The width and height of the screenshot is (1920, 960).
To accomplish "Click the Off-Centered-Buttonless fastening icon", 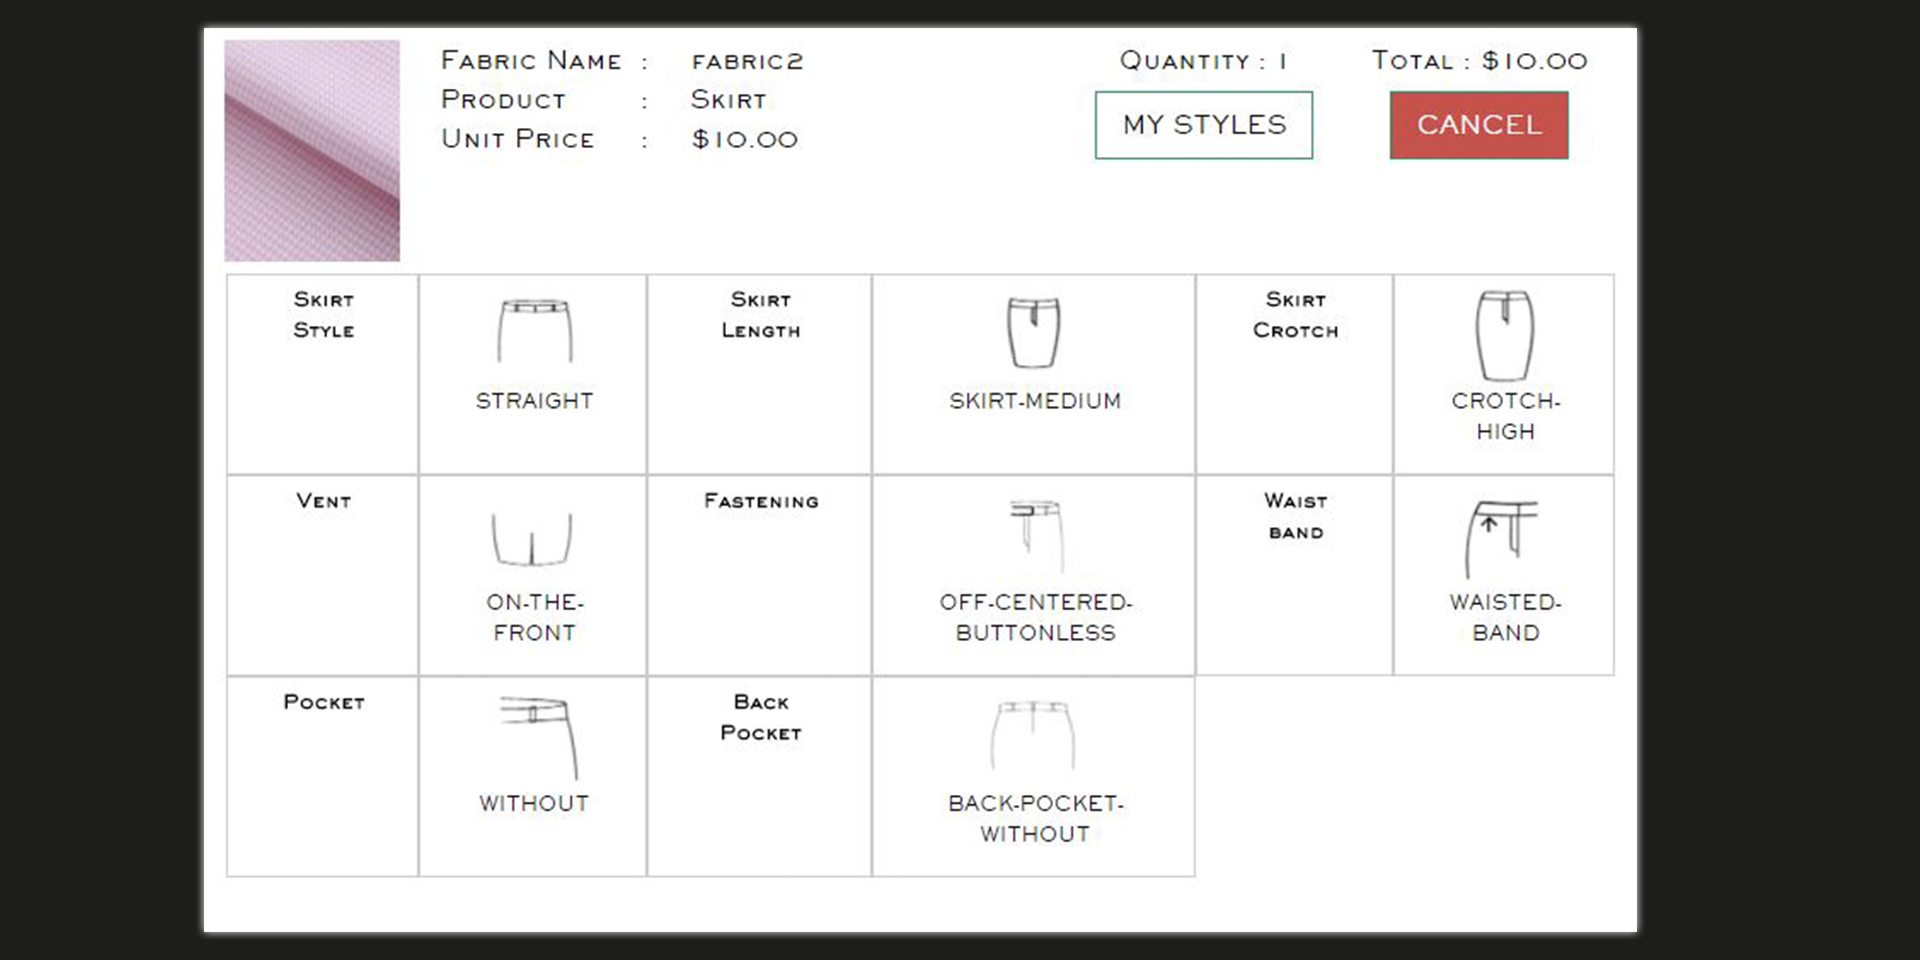I will pyautogui.click(x=1036, y=536).
